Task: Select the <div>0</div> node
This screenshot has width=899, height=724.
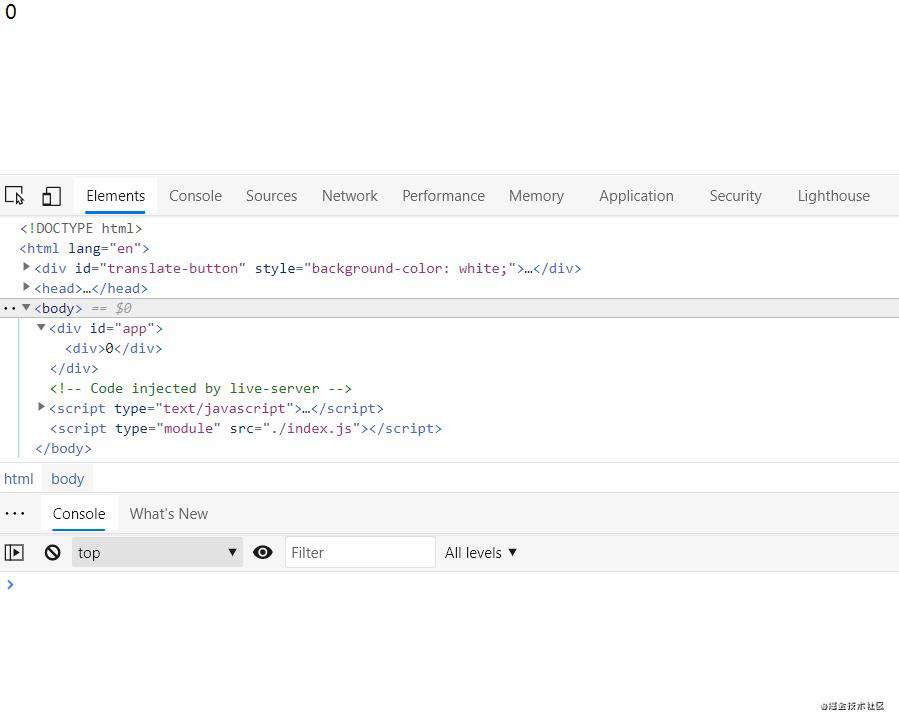Action: click(x=114, y=348)
